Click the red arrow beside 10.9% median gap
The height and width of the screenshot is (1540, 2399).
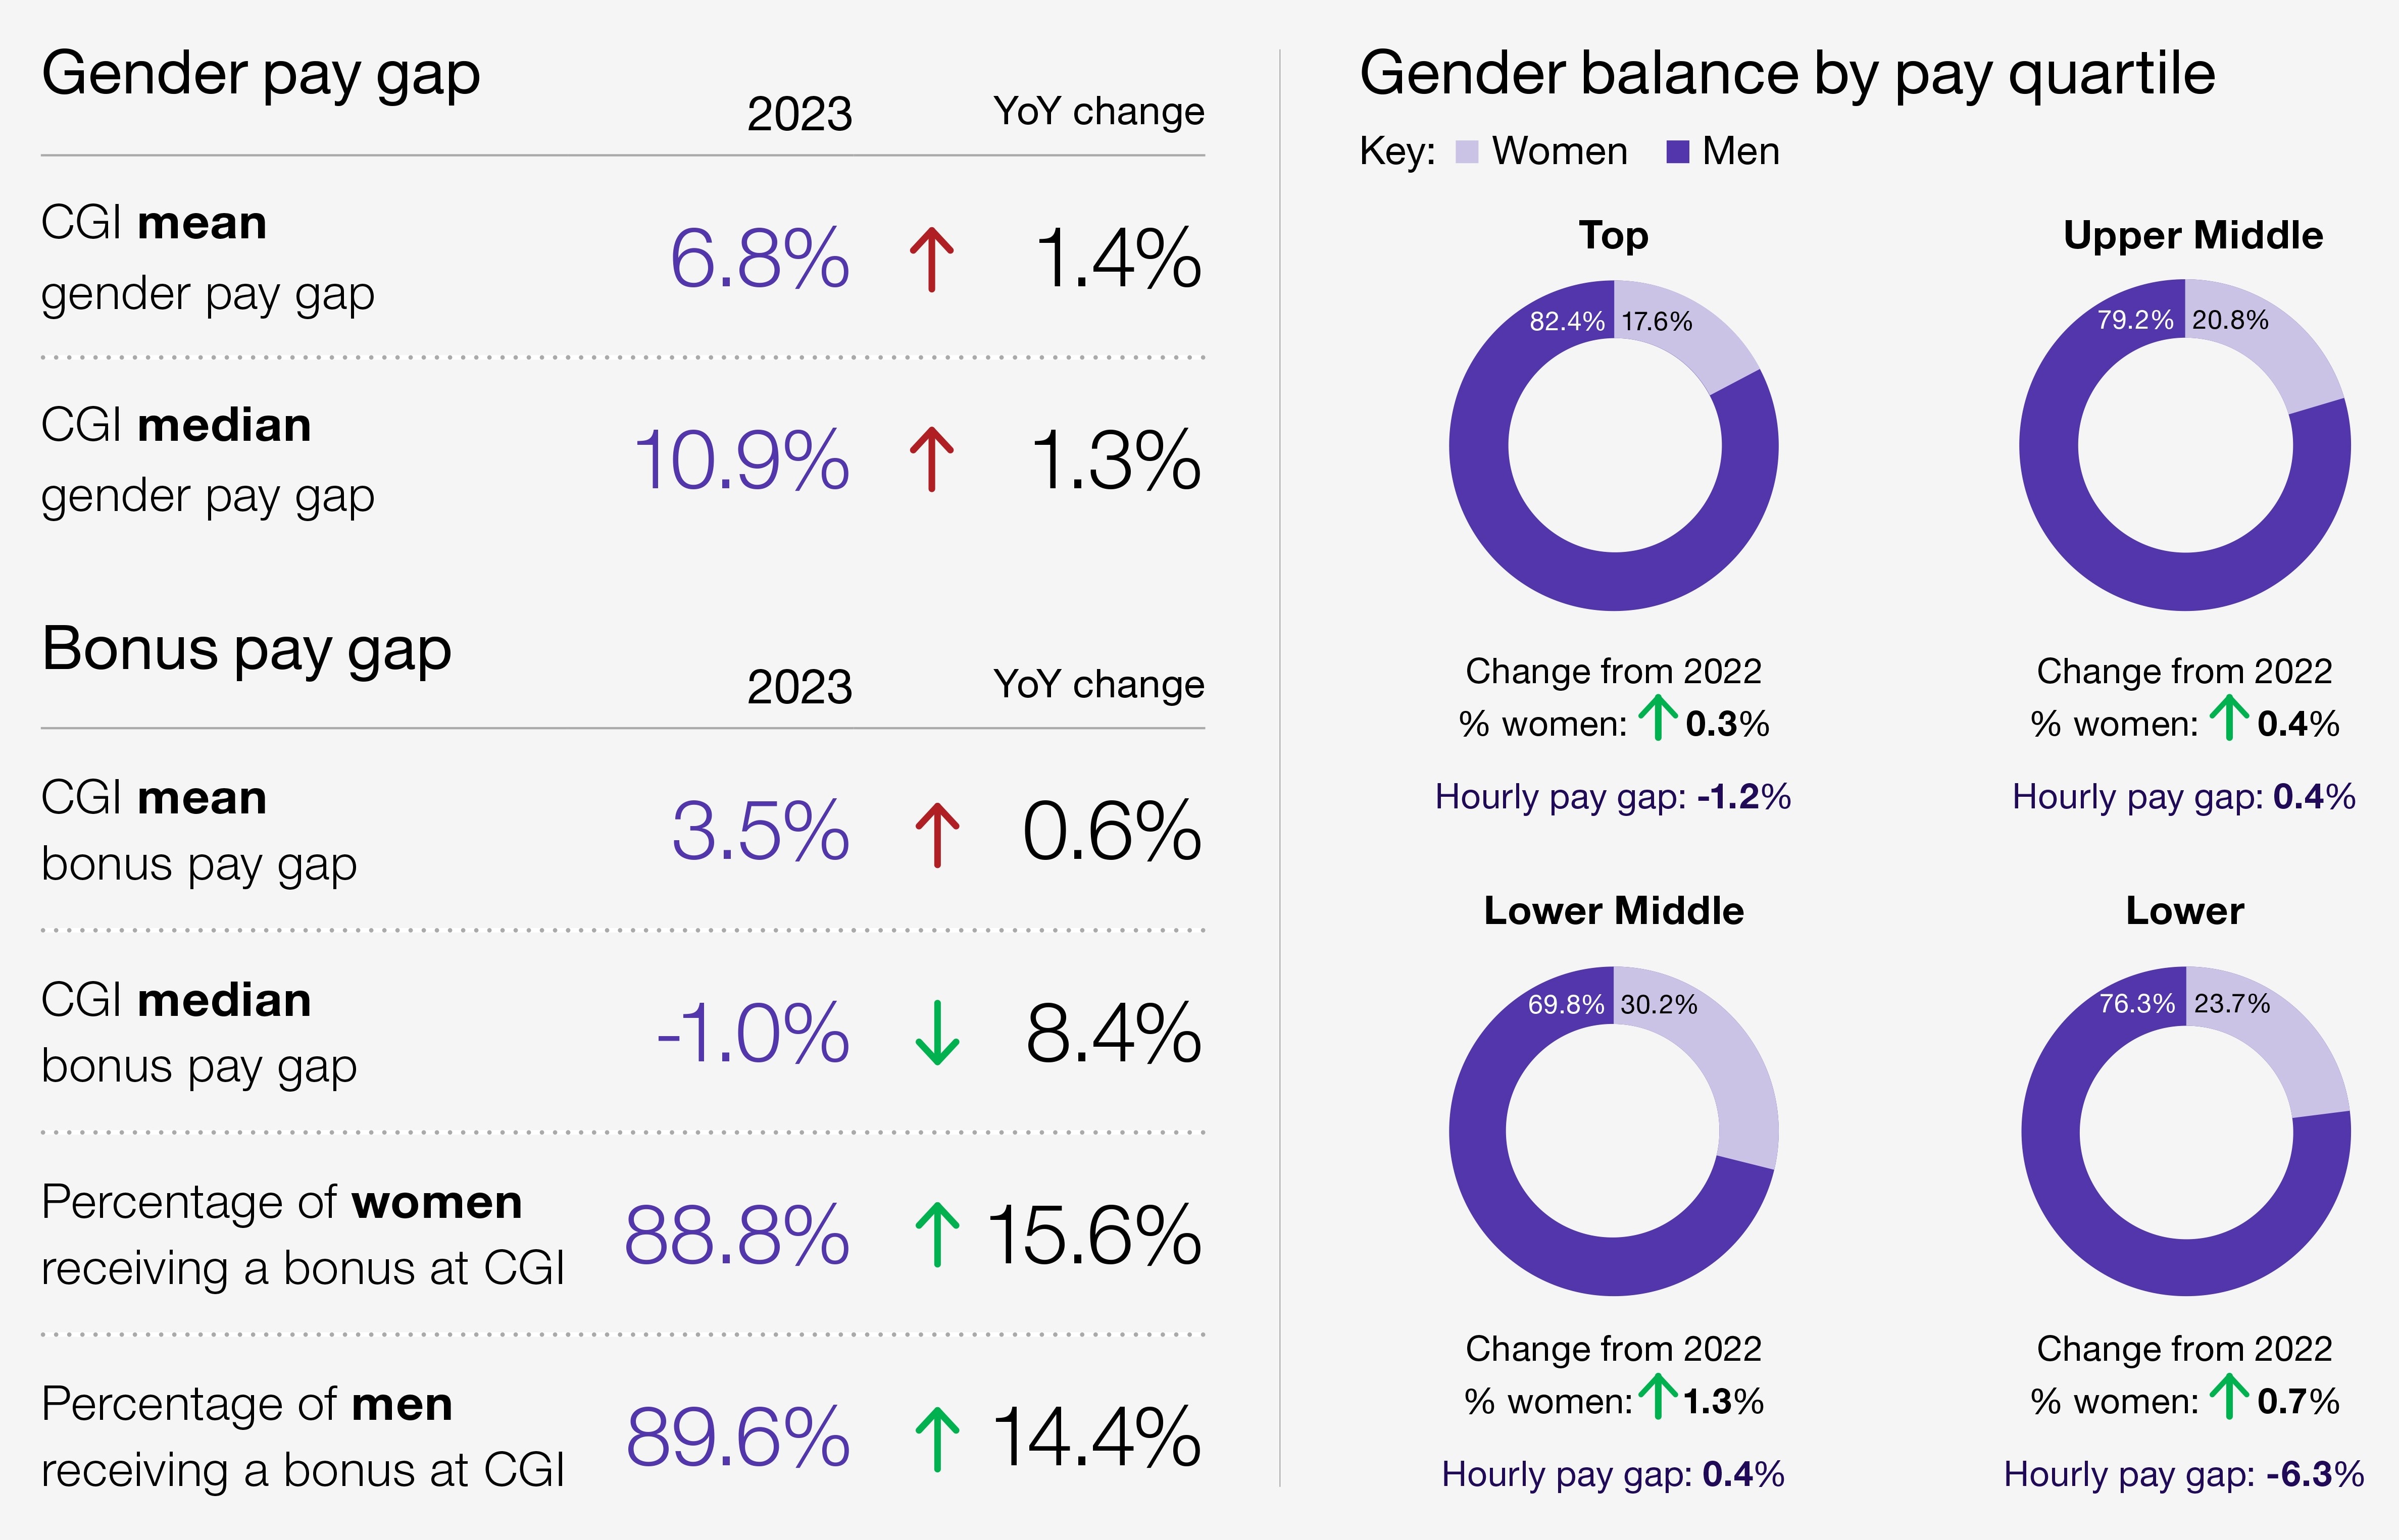[931, 459]
